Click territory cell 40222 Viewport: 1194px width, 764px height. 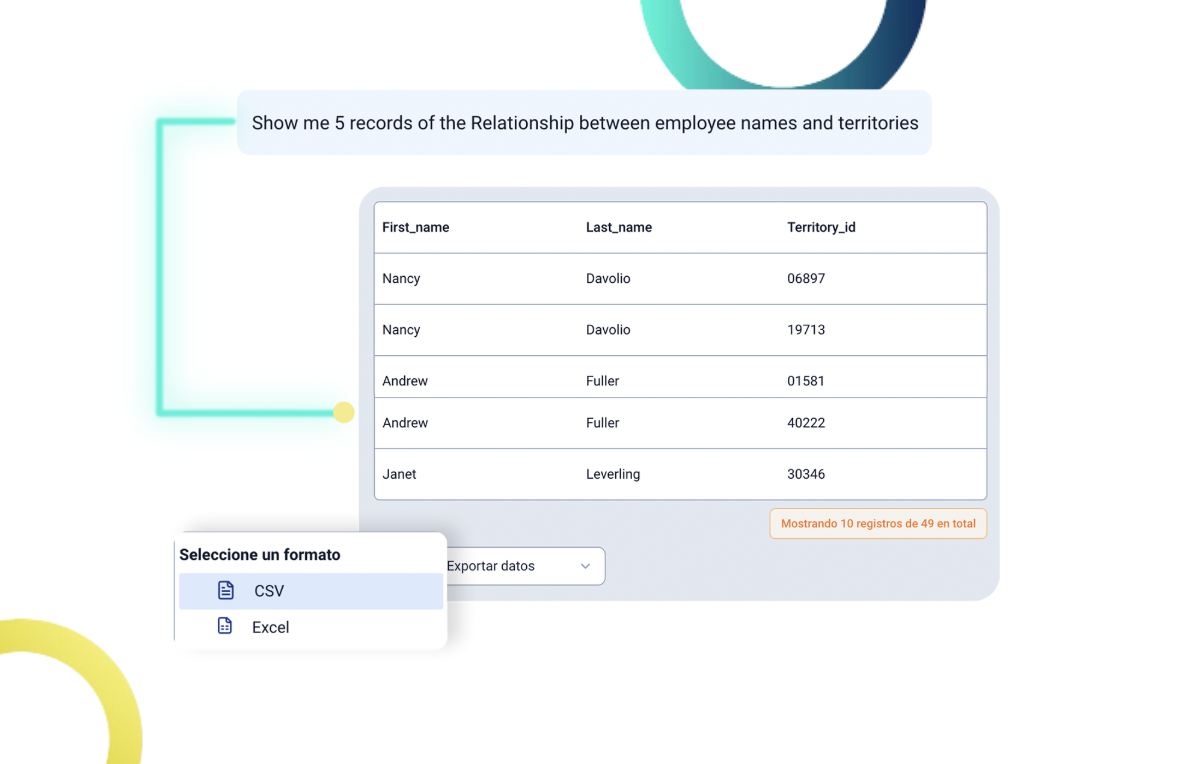[806, 423]
